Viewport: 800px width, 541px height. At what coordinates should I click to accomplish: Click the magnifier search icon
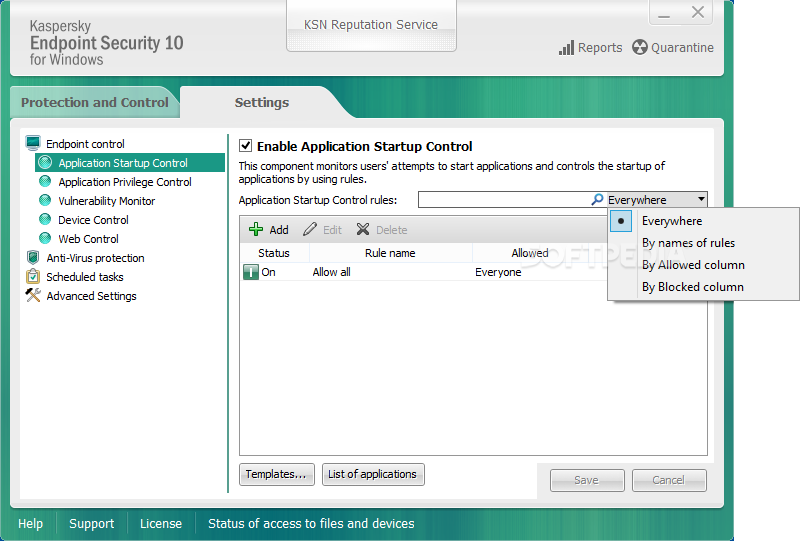(x=597, y=200)
